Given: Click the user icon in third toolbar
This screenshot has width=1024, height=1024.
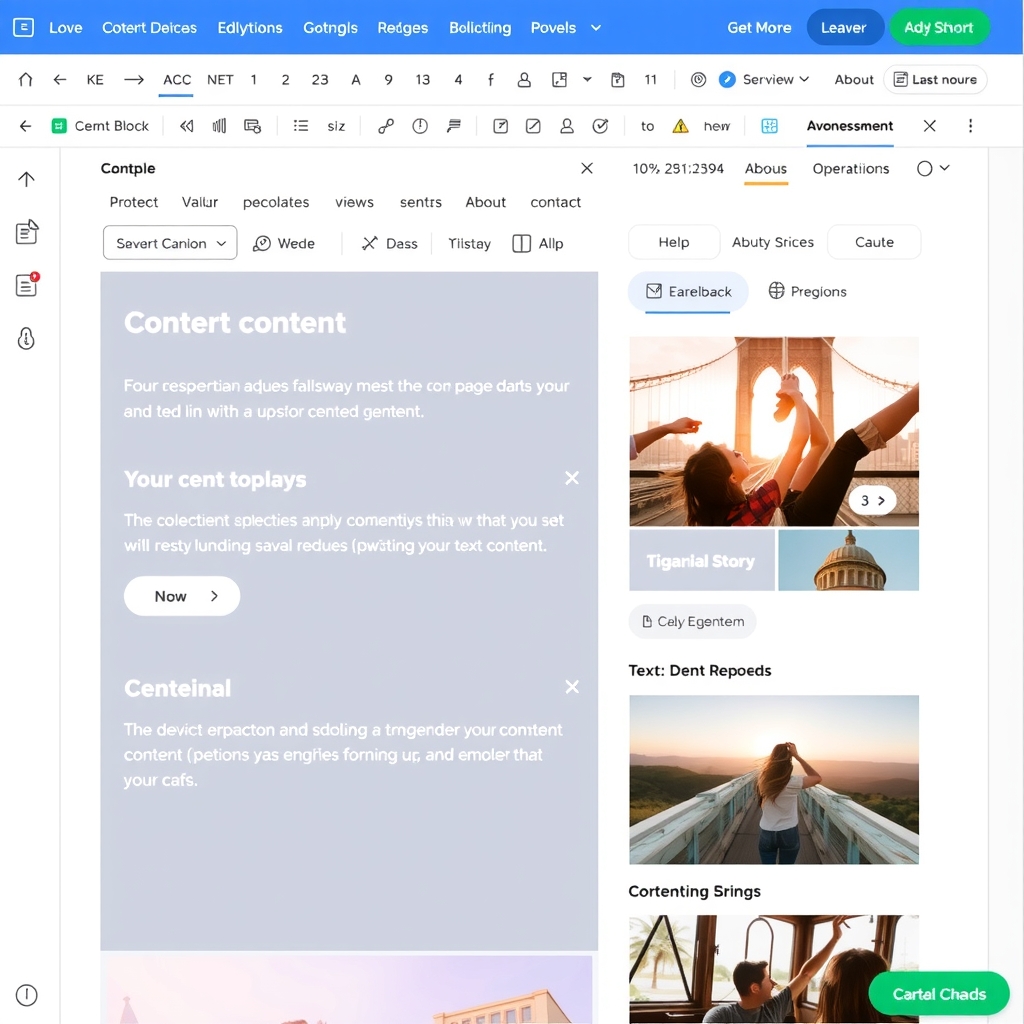Looking at the screenshot, I should pyautogui.click(x=567, y=126).
